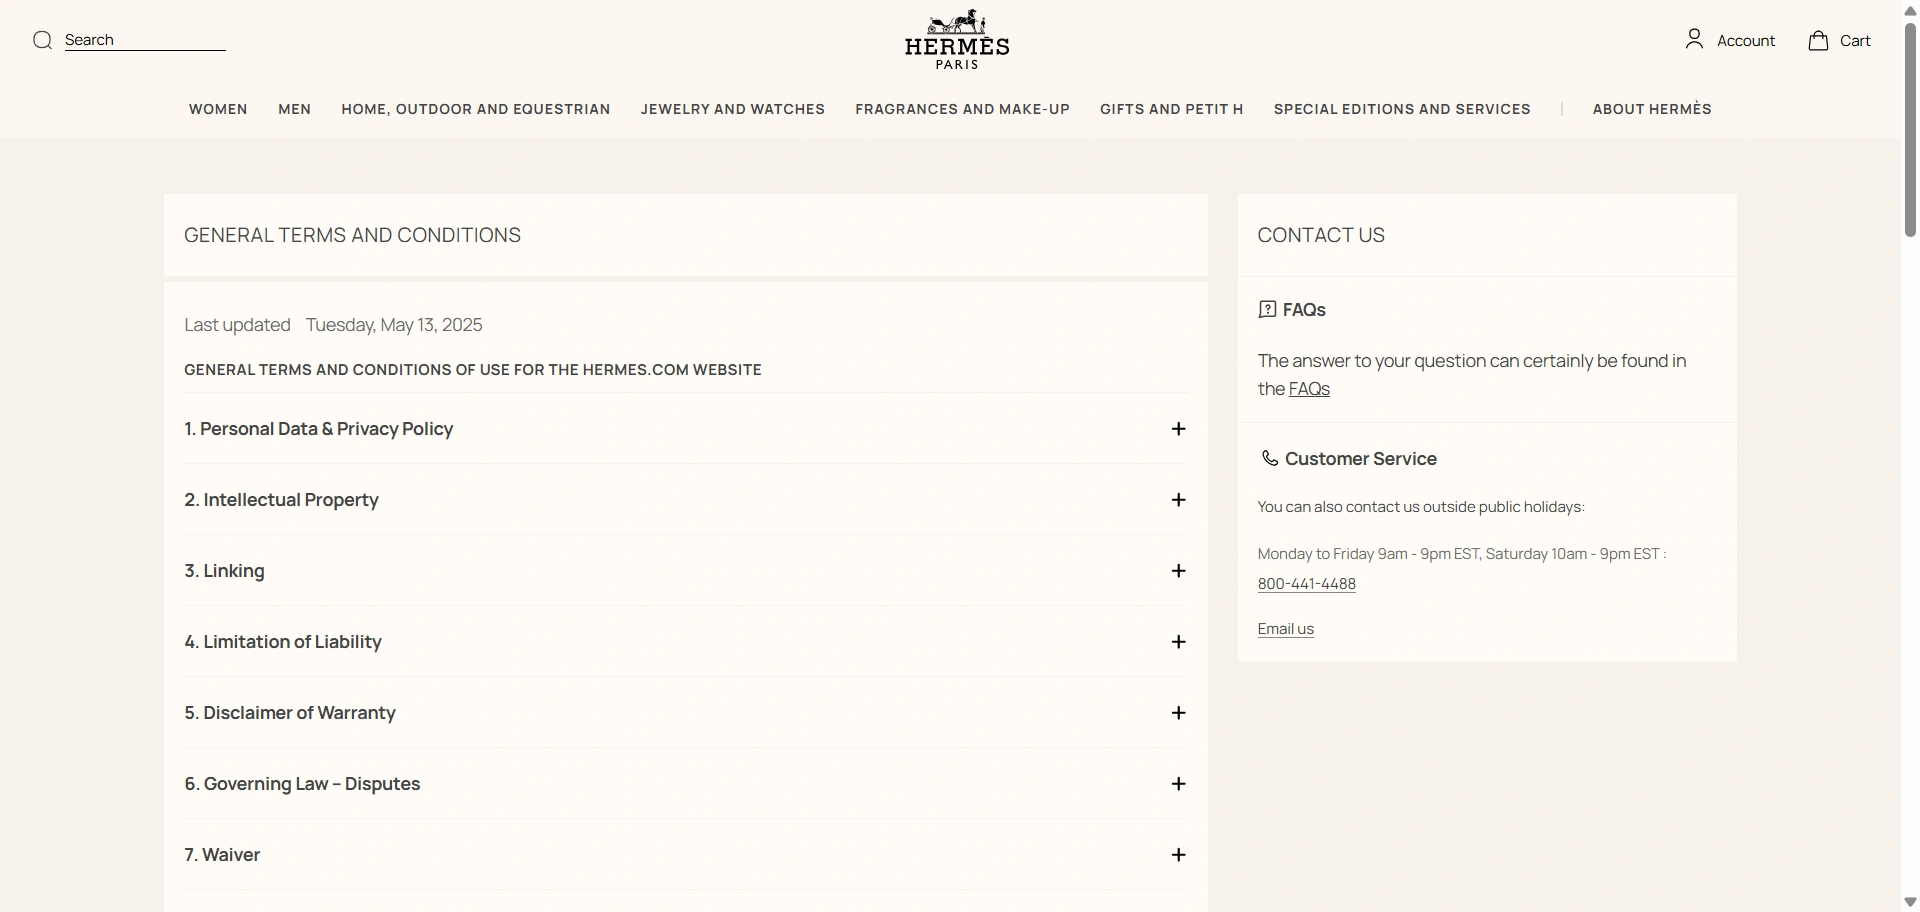The height and width of the screenshot is (912, 1920).
Task: Open Jewelry and Watches menu
Action: pyautogui.click(x=732, y=109)
